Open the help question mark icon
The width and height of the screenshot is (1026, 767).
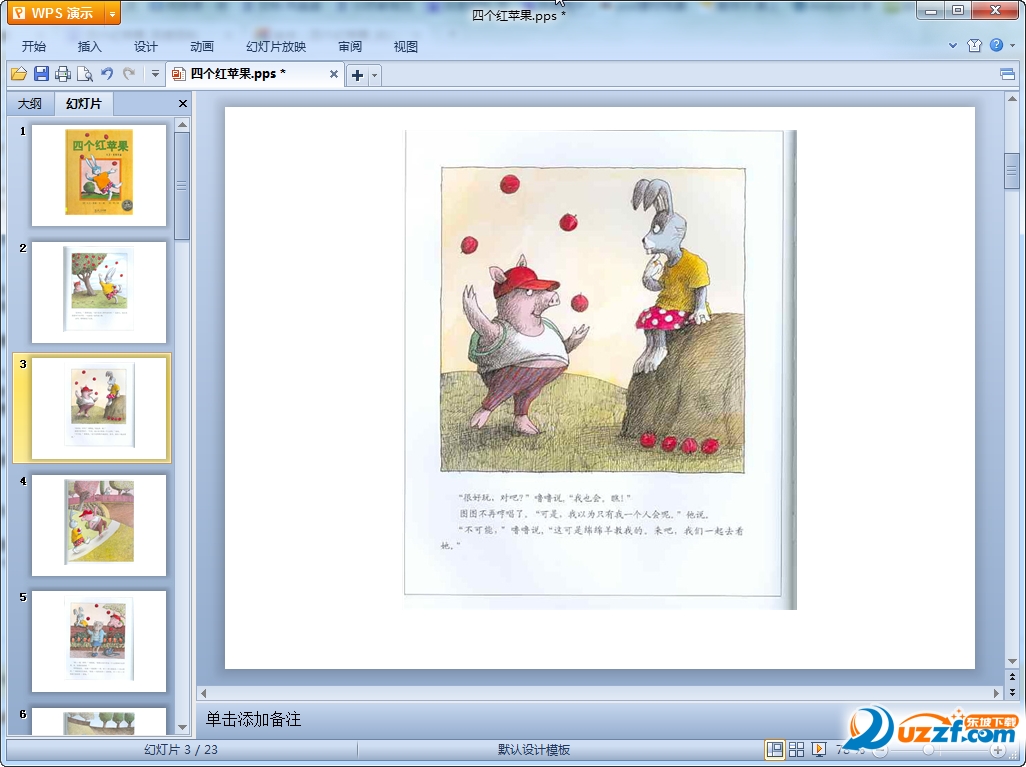point(997,45)
